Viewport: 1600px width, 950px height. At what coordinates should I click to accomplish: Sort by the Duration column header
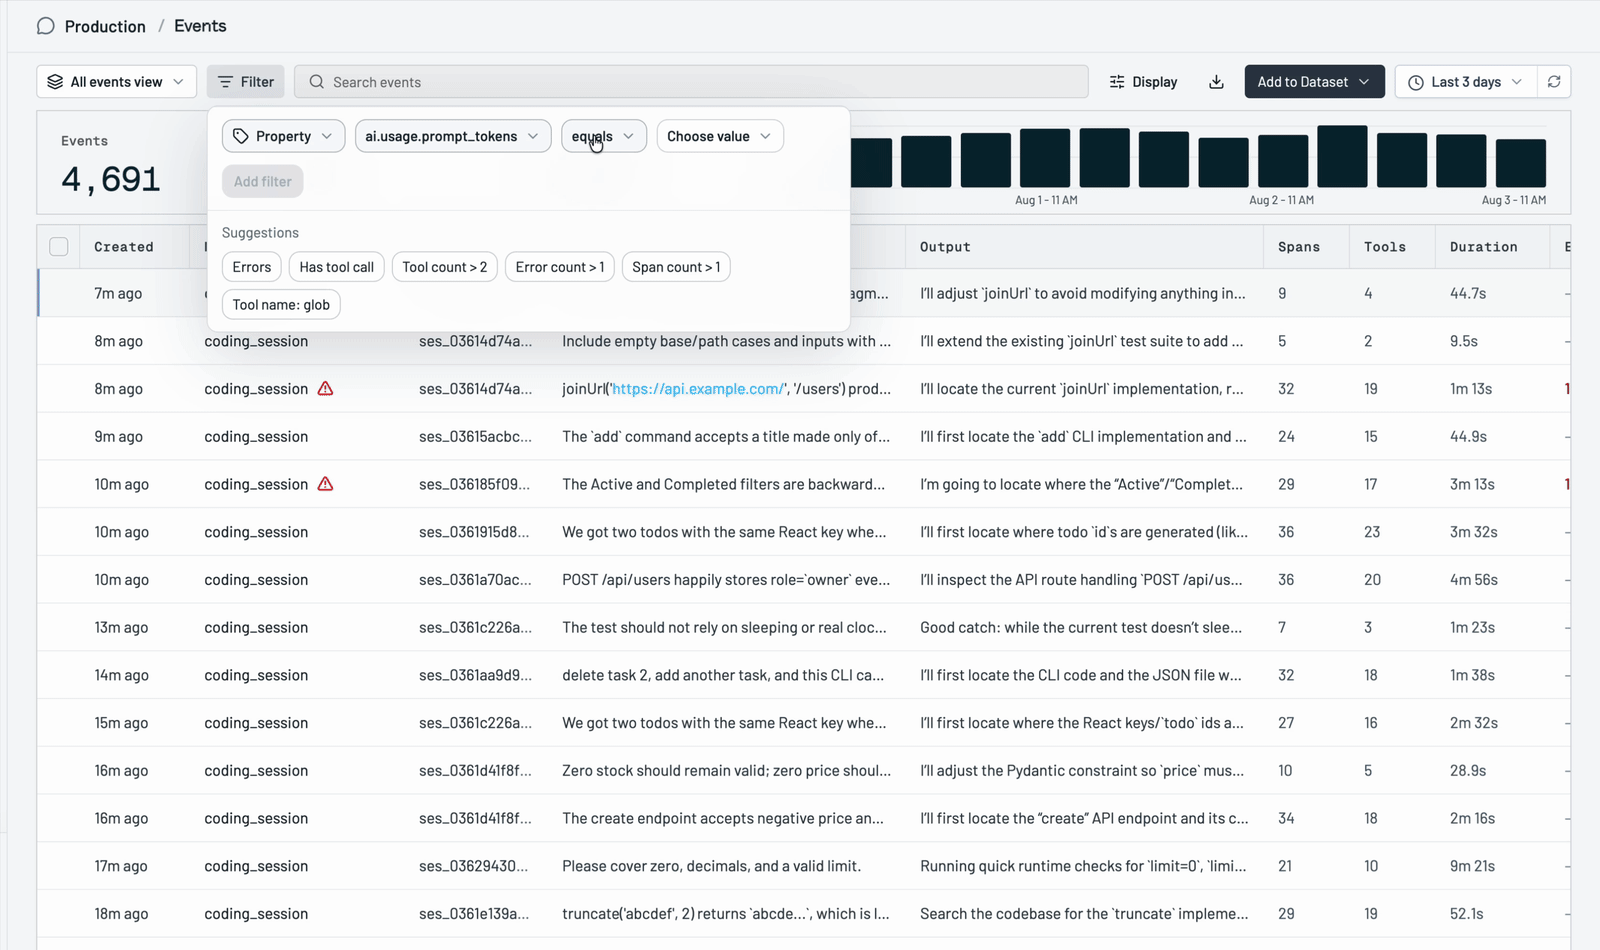coord(1484,247)
